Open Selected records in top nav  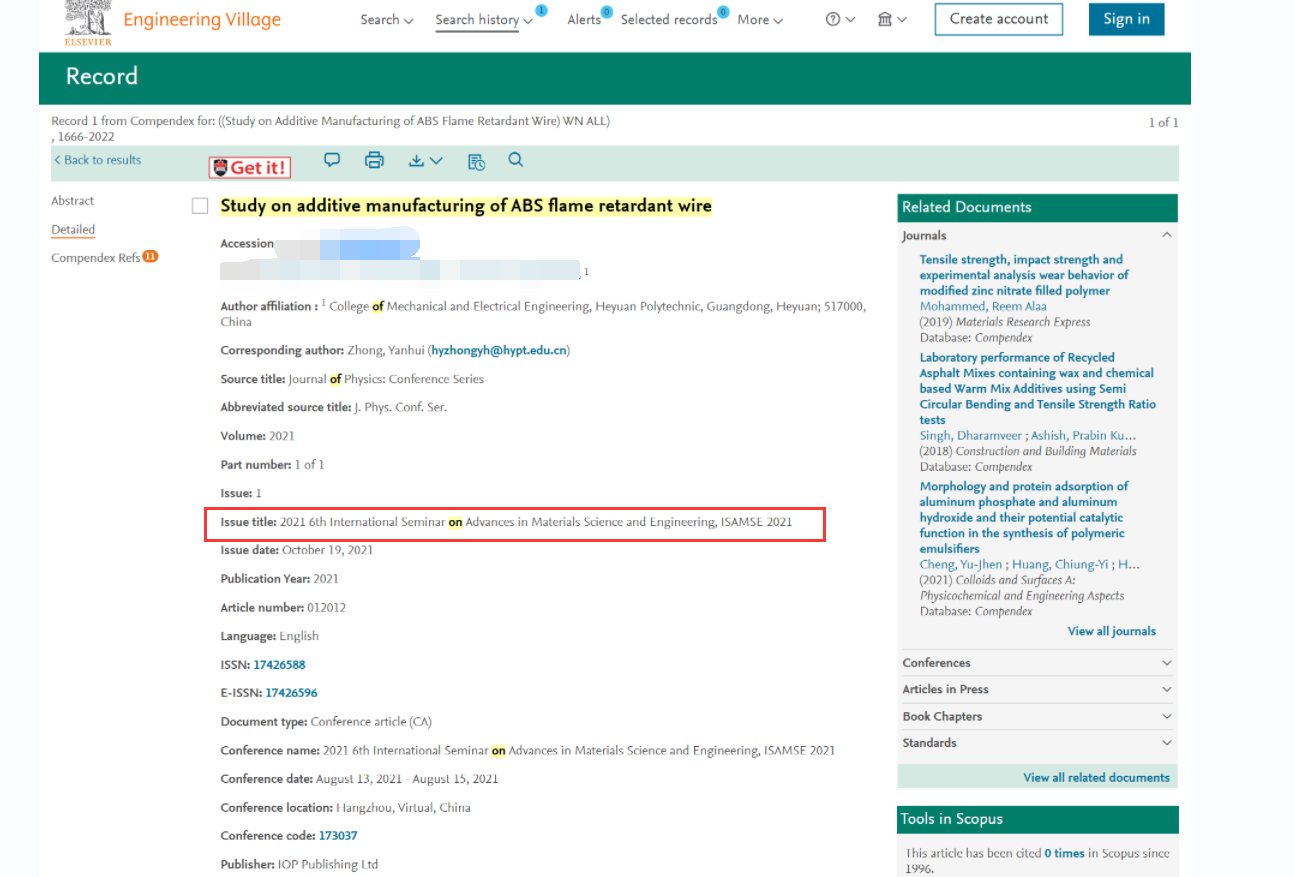(668, 19)
